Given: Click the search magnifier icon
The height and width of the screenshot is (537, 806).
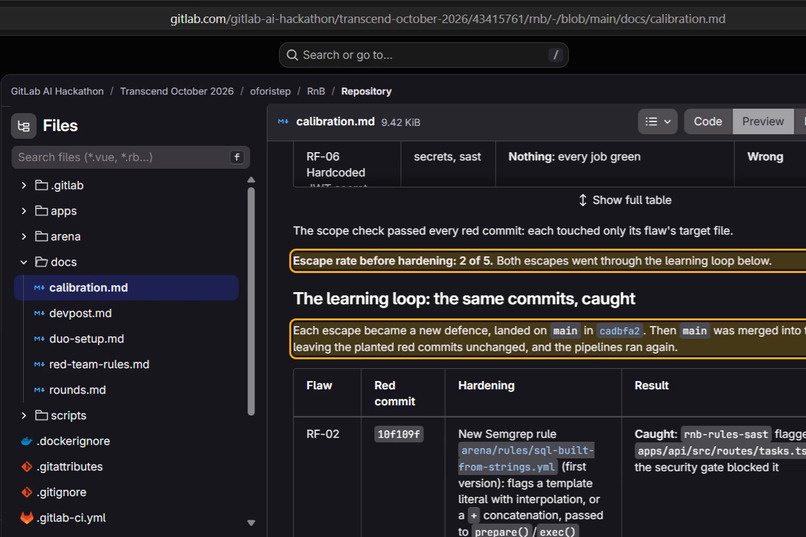Looking at the screenshot, I should 292,55.
